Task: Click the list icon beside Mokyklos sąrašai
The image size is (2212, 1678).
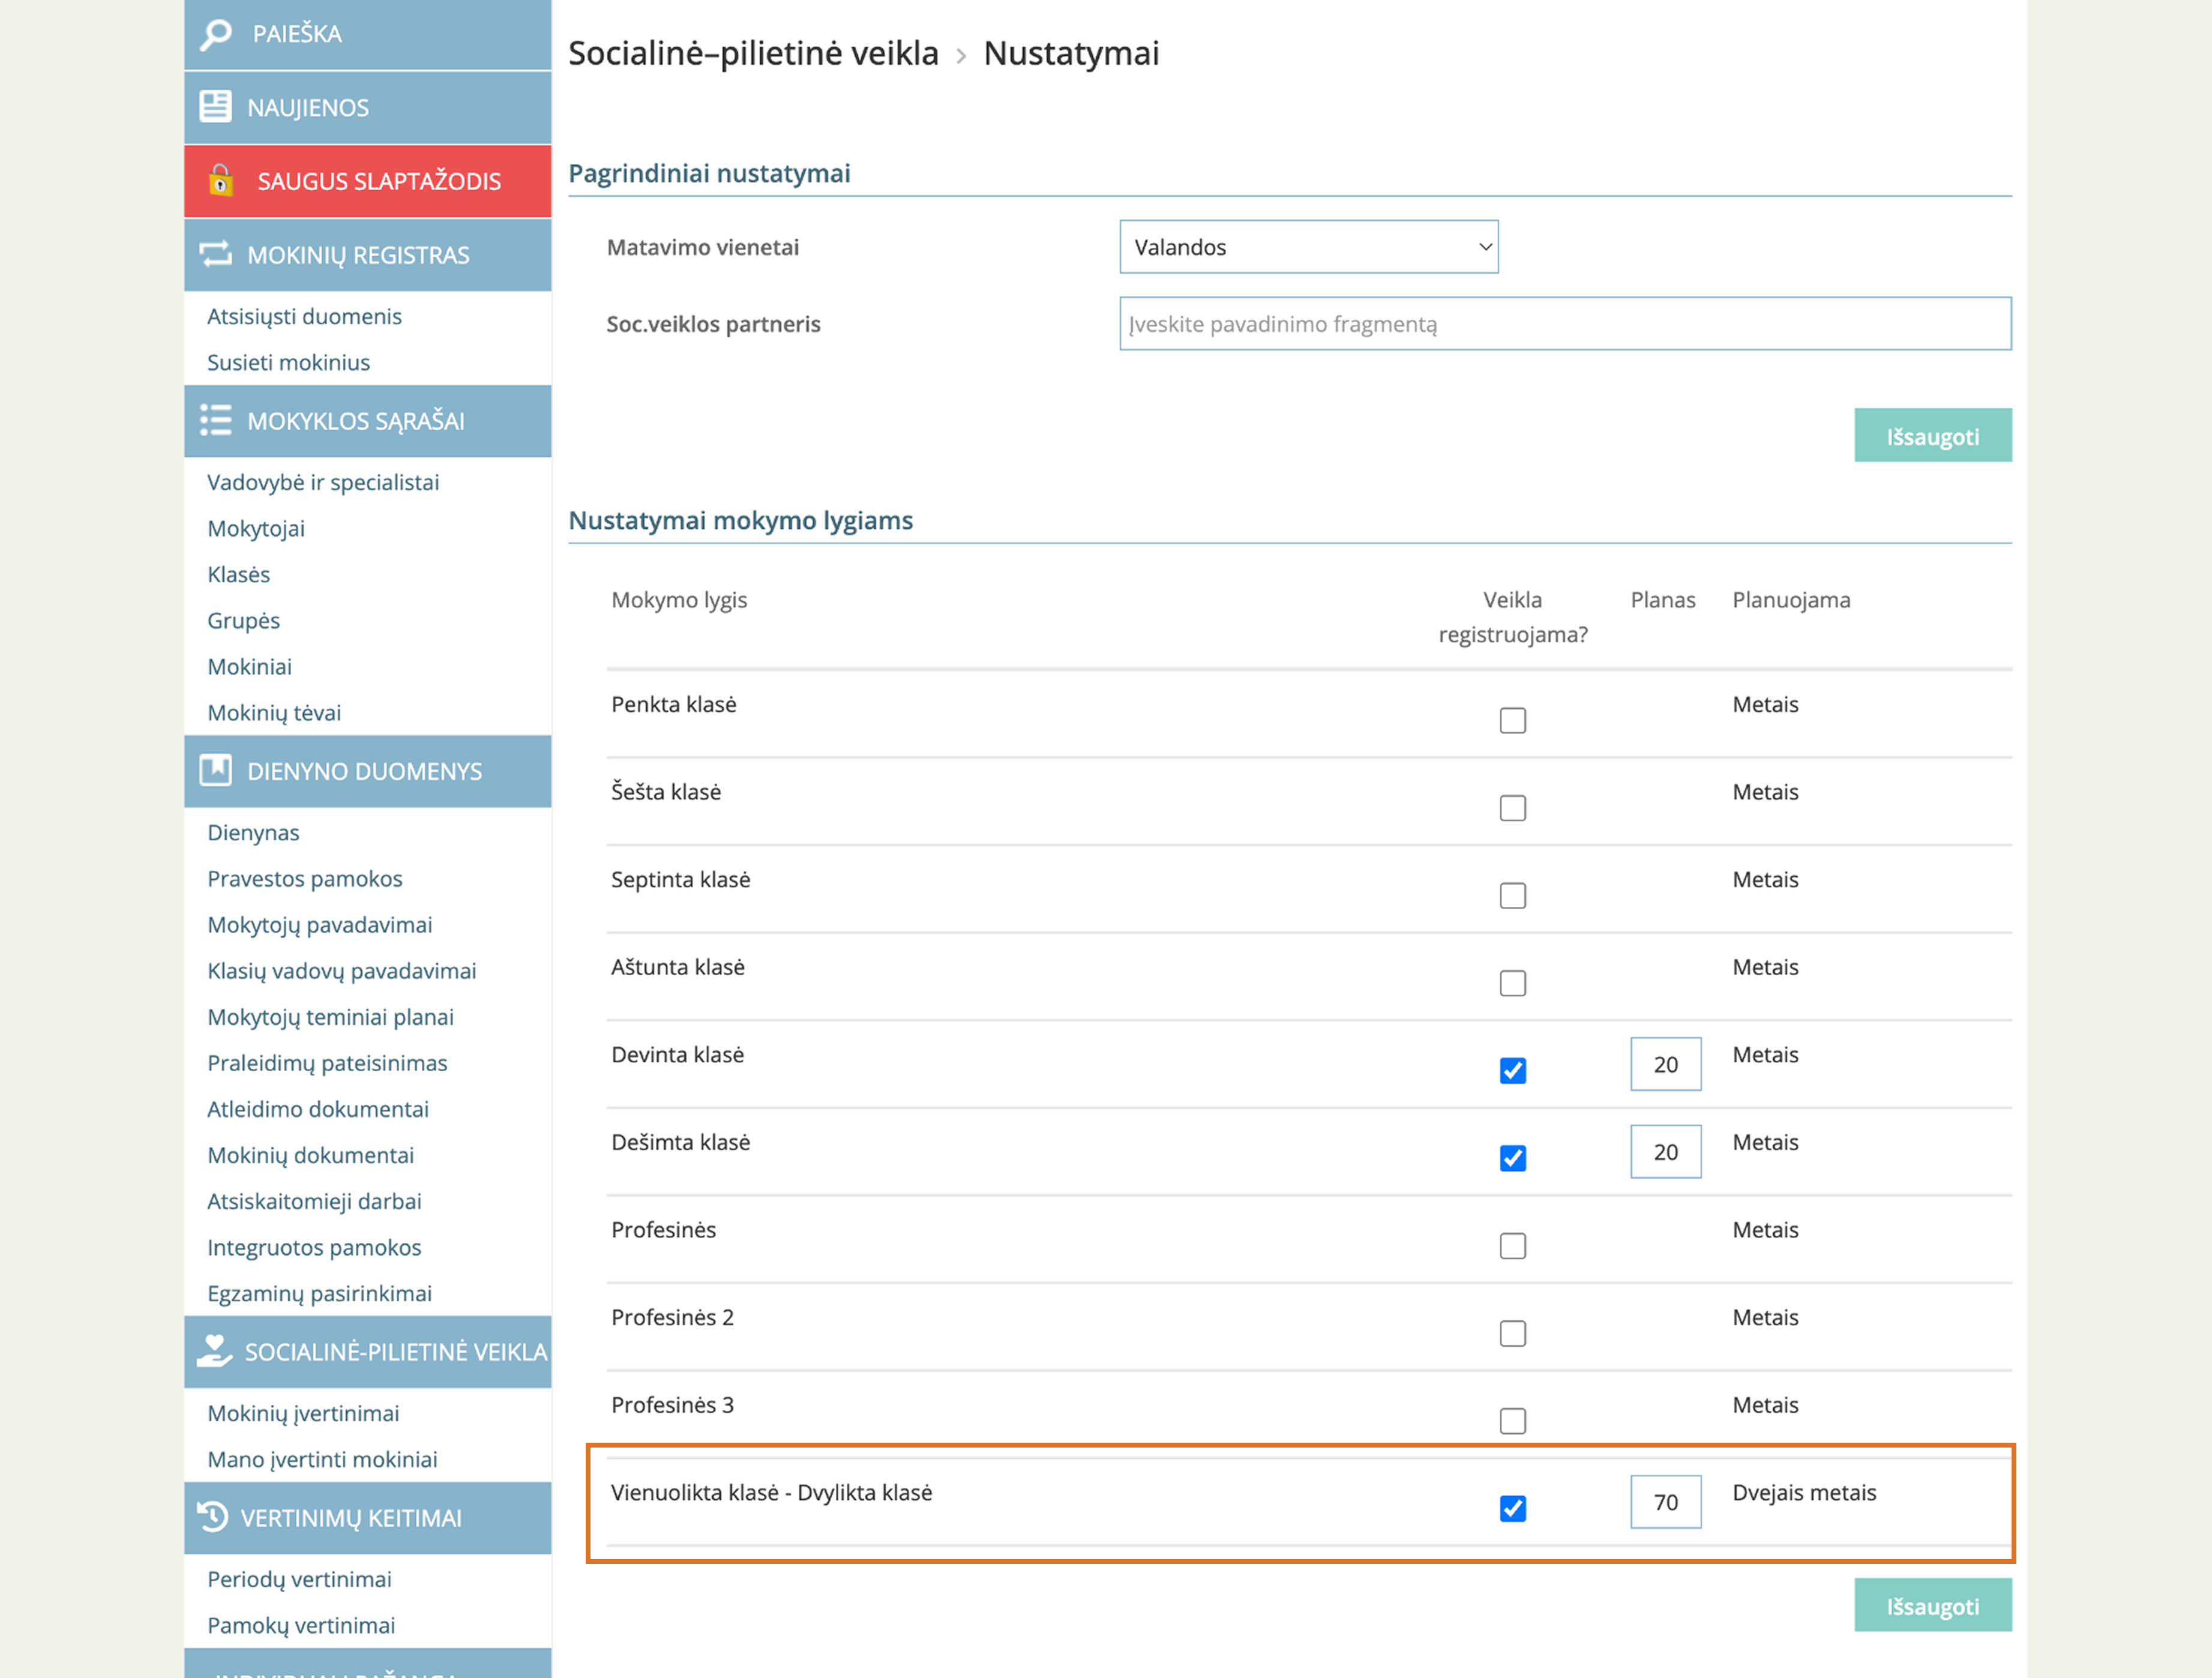Action: click(215, 420)
